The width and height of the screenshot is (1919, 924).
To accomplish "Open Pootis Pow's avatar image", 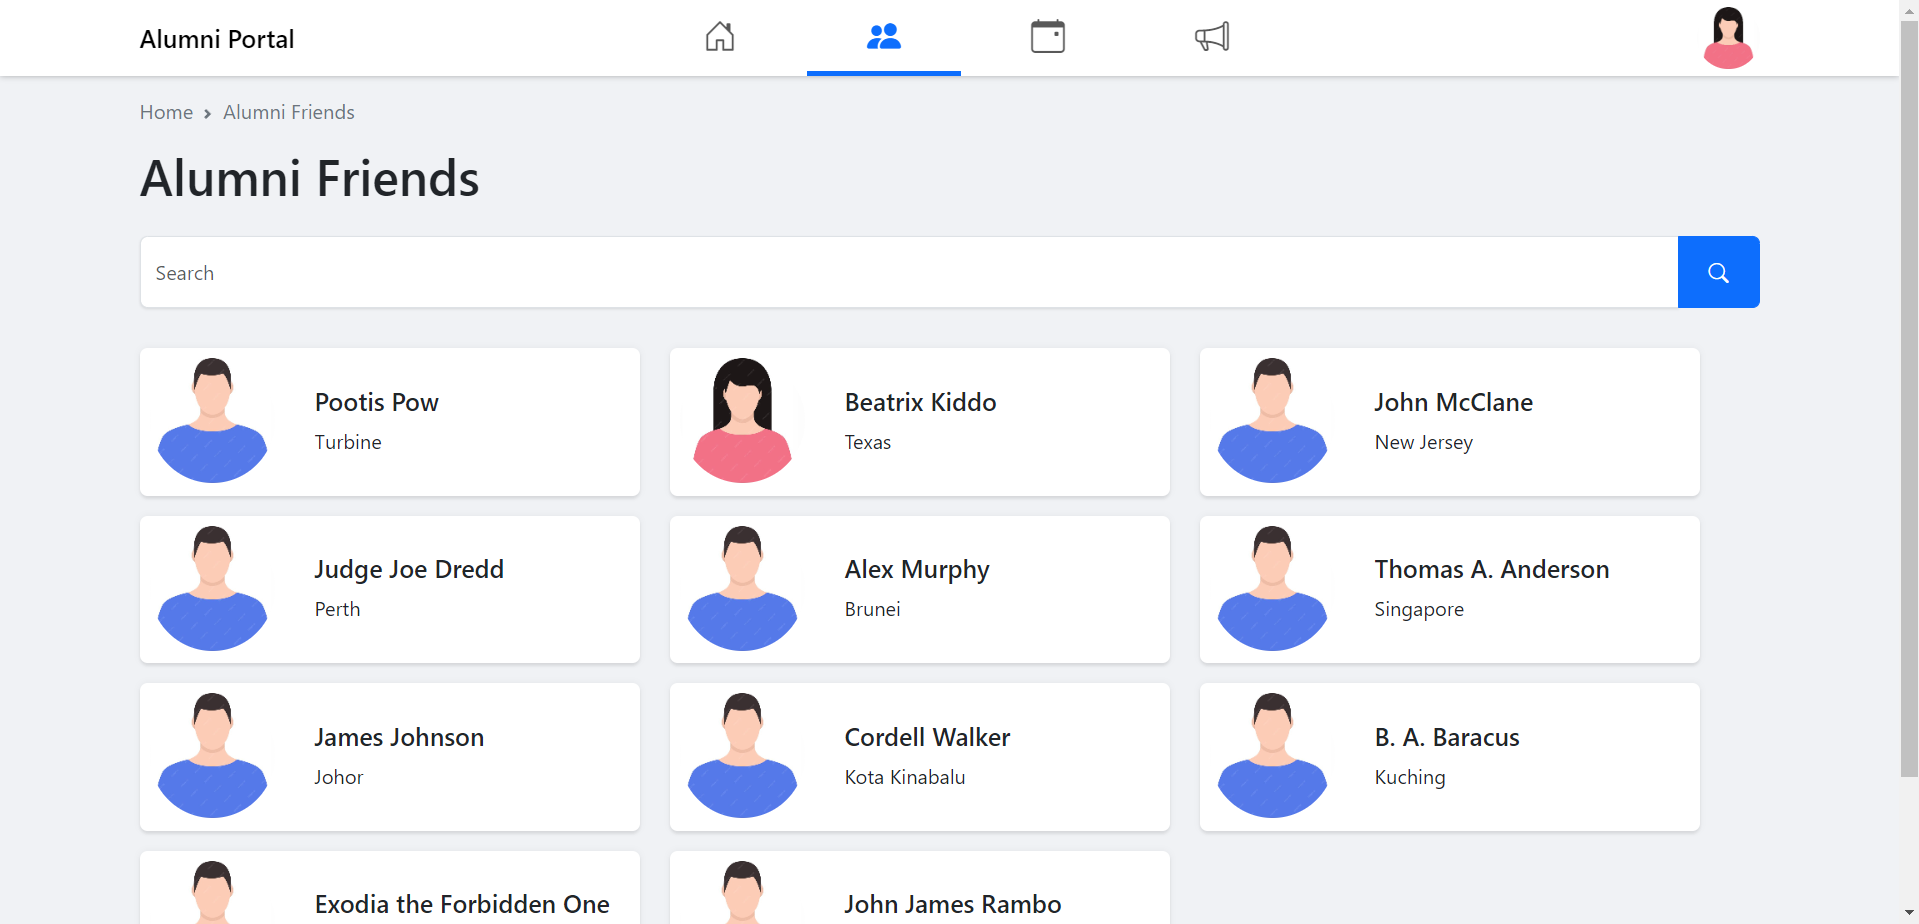I will coord(213,421).
